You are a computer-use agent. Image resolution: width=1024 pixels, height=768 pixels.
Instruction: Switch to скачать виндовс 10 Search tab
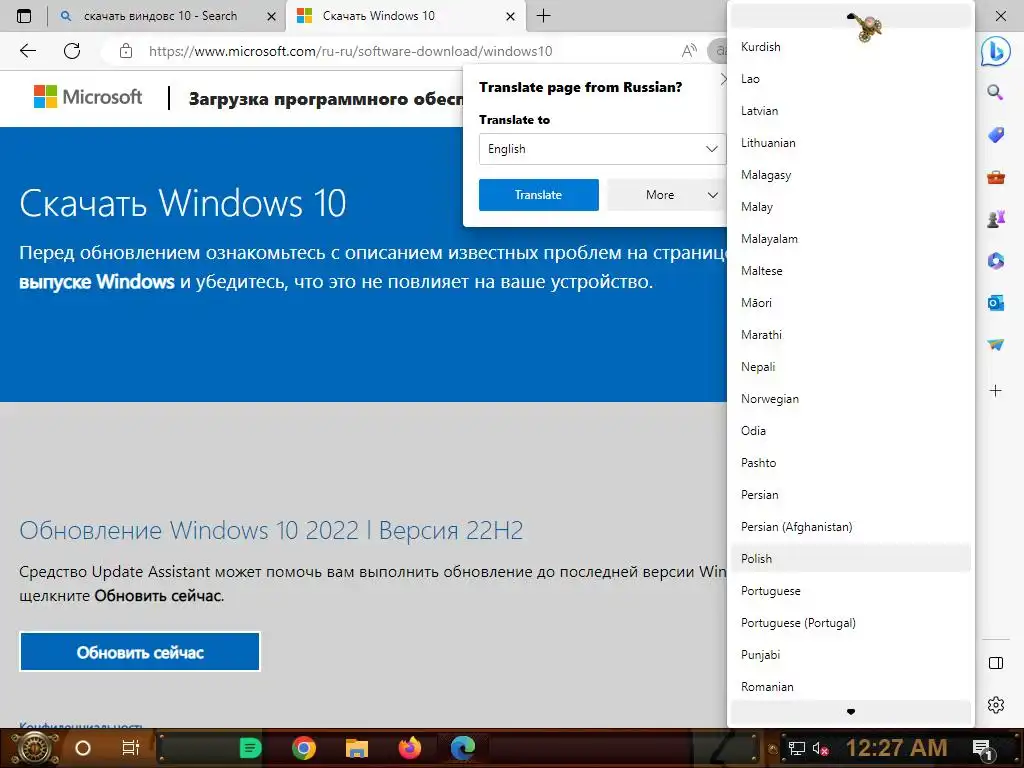click(160, 16)
